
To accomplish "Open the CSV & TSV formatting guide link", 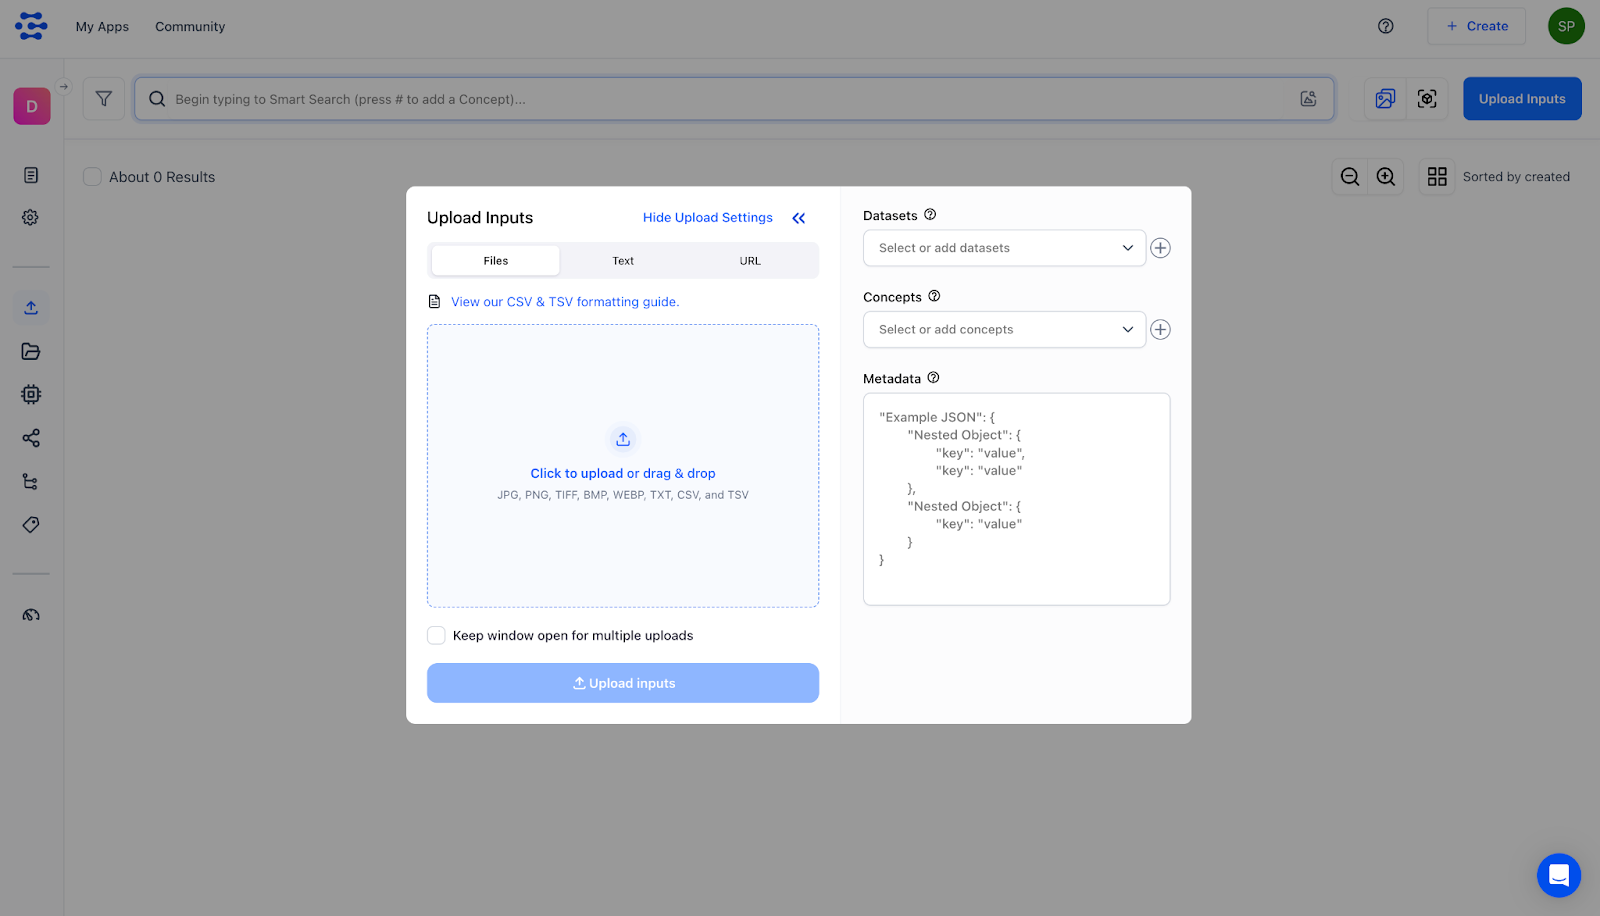I will (565, 302).
